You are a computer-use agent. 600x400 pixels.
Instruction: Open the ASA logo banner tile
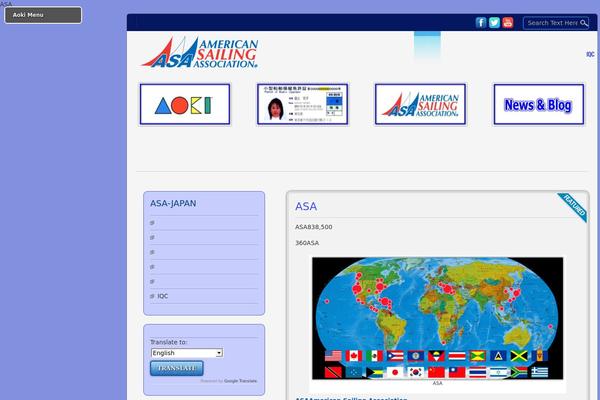(420, 104)
